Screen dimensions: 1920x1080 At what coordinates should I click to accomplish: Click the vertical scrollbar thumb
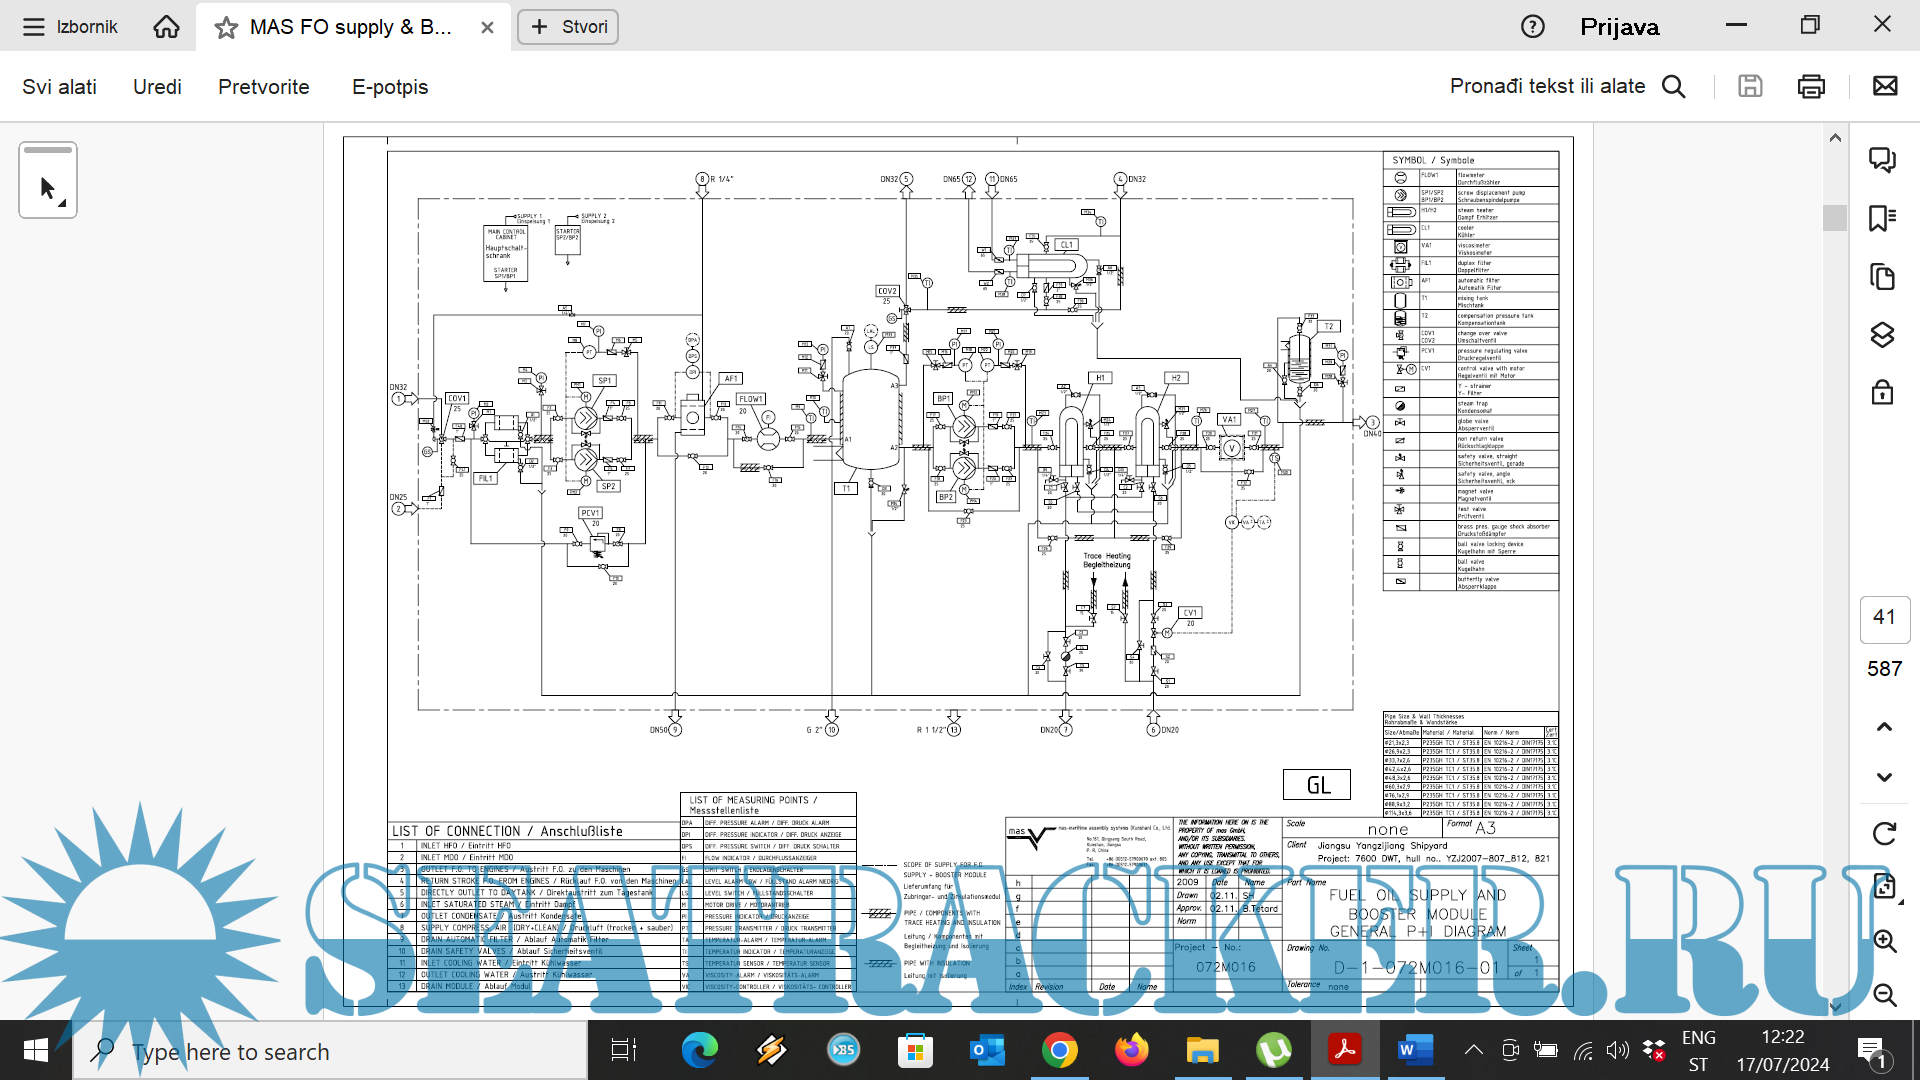pyautogui.click(x=1834, y=217)
